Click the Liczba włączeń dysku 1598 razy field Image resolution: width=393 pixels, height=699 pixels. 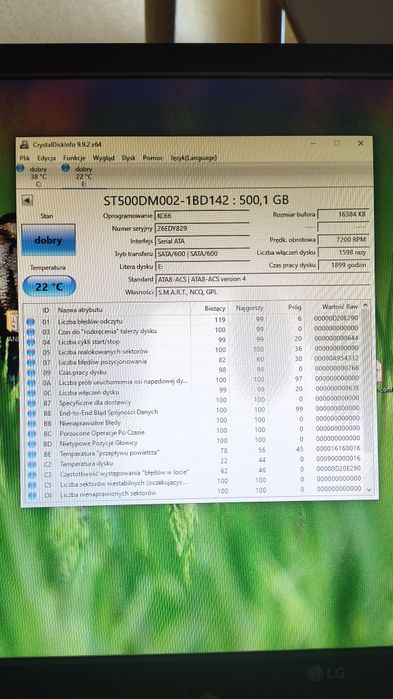coord(344,253)
